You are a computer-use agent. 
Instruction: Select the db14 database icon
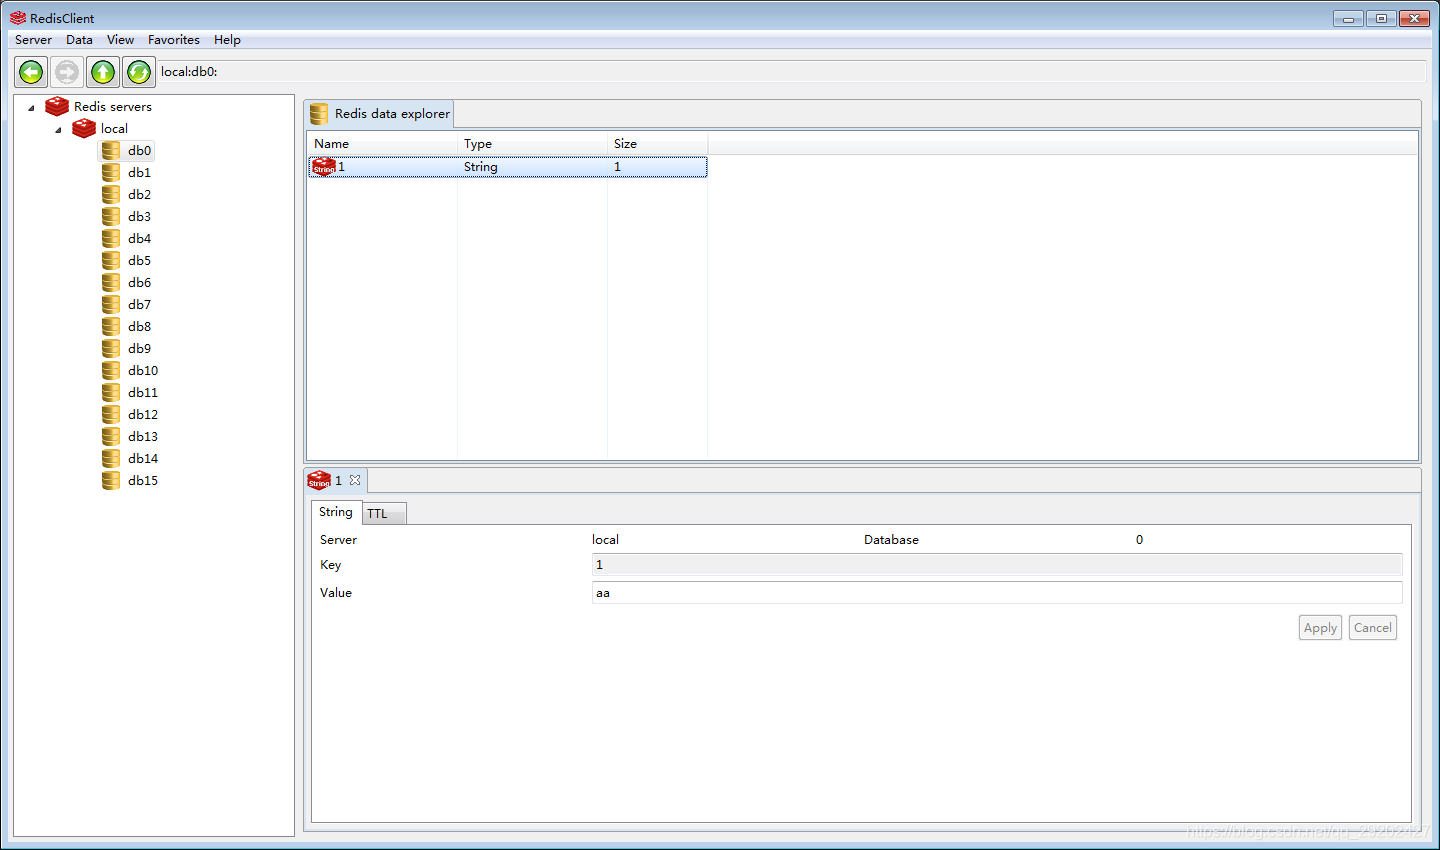pos(111,458)
